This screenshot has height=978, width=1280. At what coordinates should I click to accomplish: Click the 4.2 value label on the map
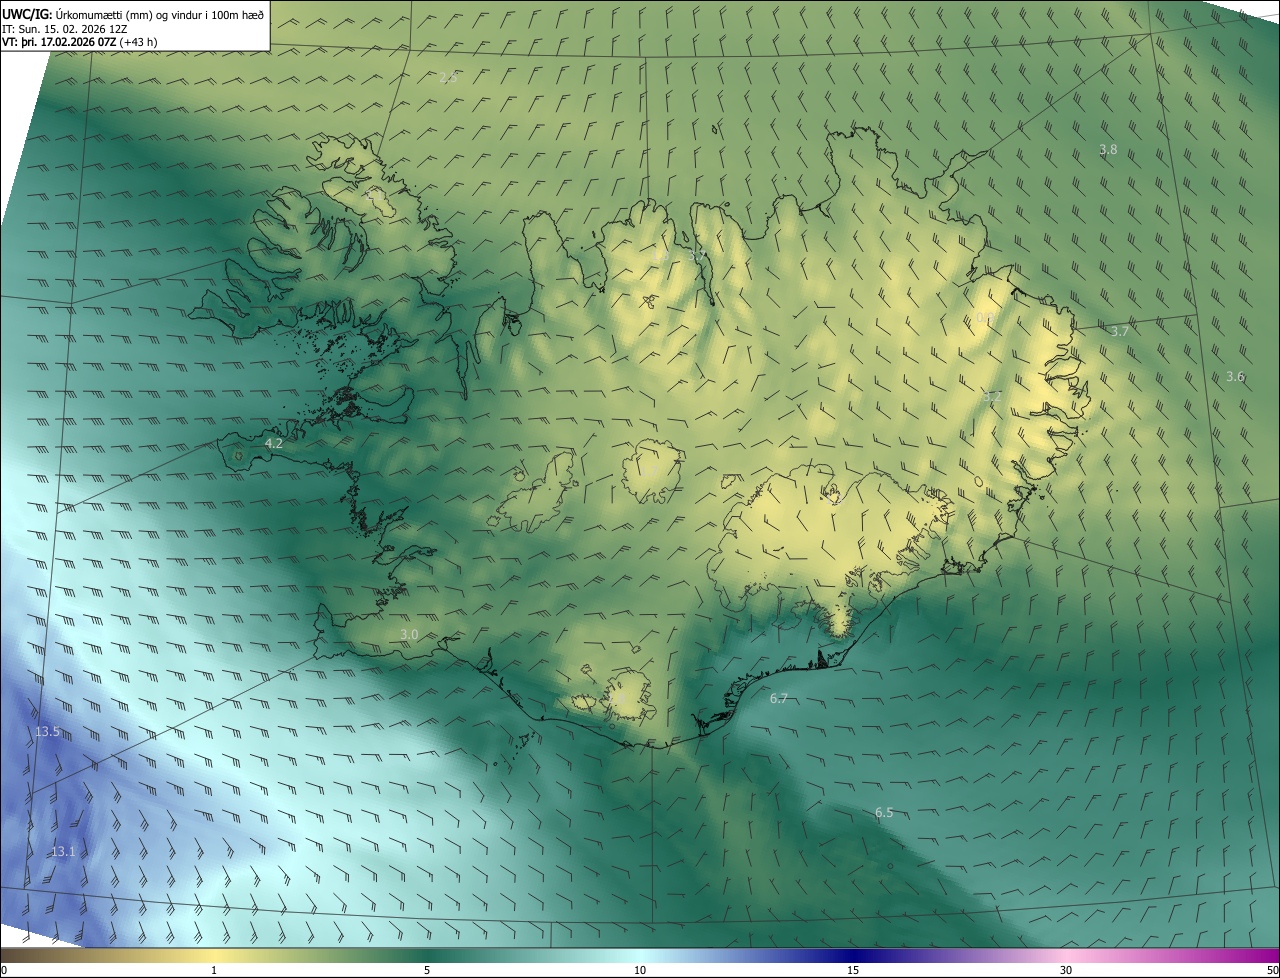click(274, 442)
